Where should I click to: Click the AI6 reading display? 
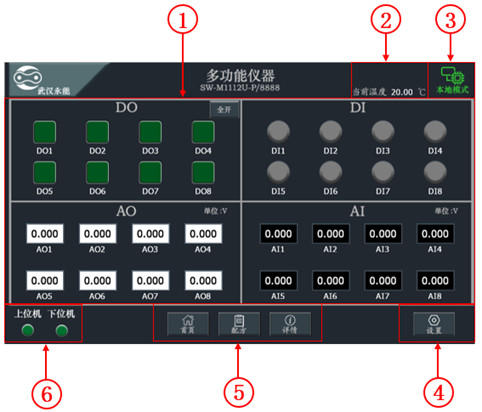pyautogui.click(x=331, y=280)
